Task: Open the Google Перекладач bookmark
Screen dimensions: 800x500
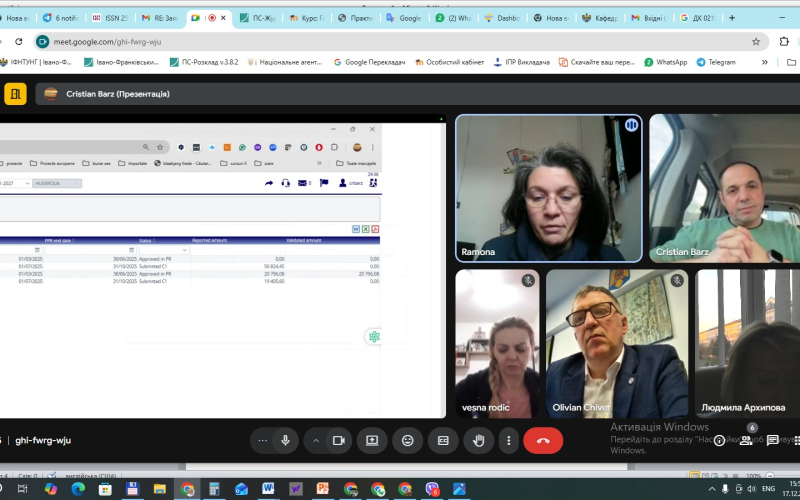Action: pos(369,62)
